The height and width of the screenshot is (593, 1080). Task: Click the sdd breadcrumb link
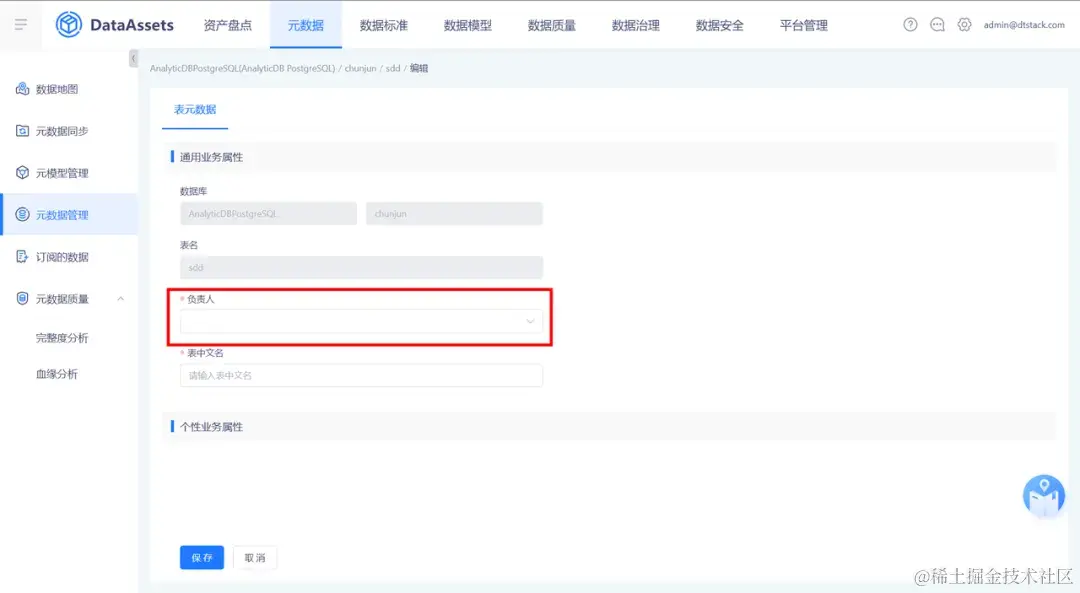(393, 68)
